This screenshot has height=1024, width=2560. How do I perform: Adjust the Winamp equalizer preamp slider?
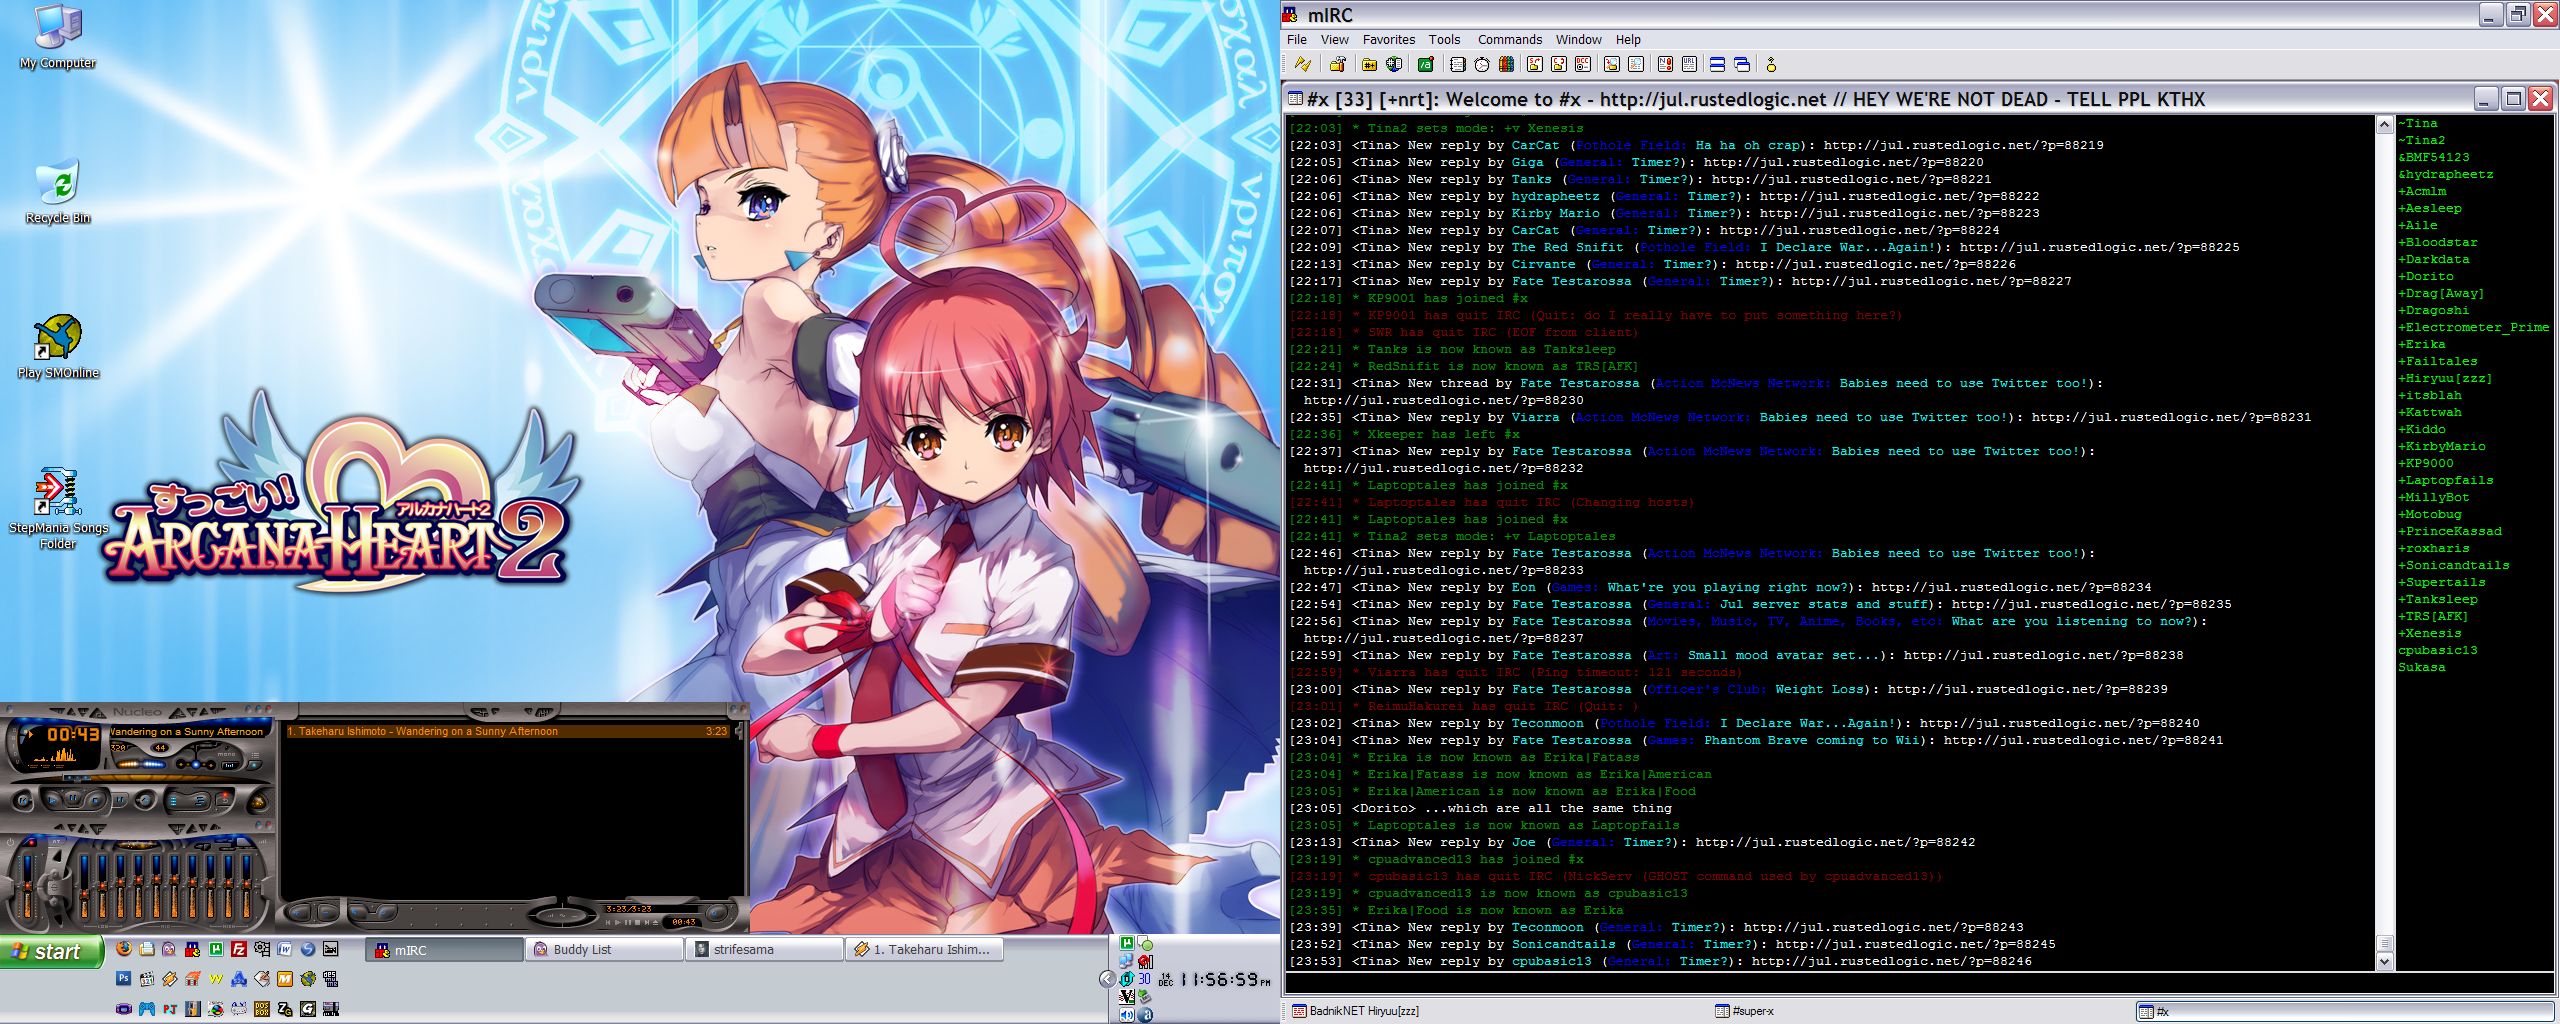[29, 885]
